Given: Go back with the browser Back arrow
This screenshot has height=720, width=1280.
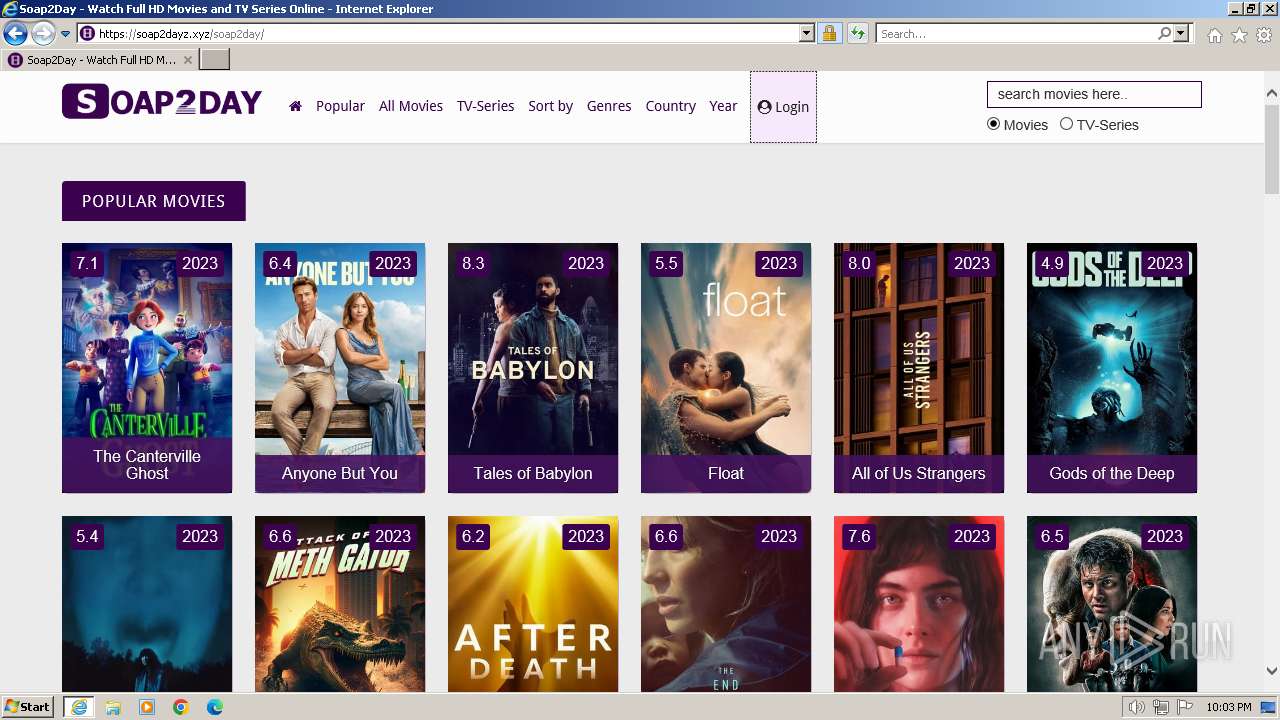Looking at the screenshot, I should coord(15,34).
